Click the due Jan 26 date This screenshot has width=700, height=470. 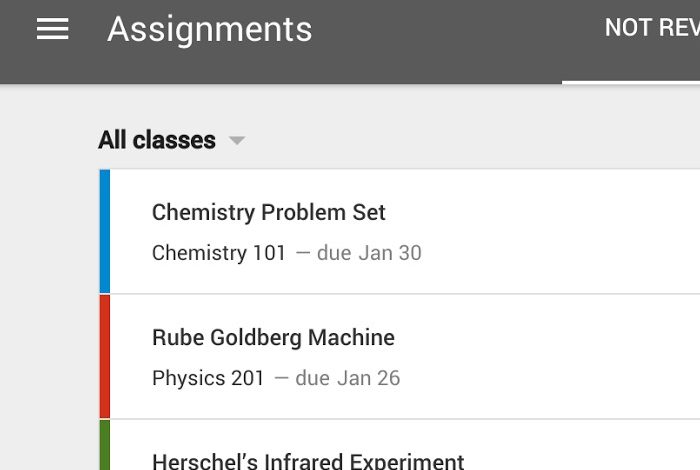click(348, 378)
